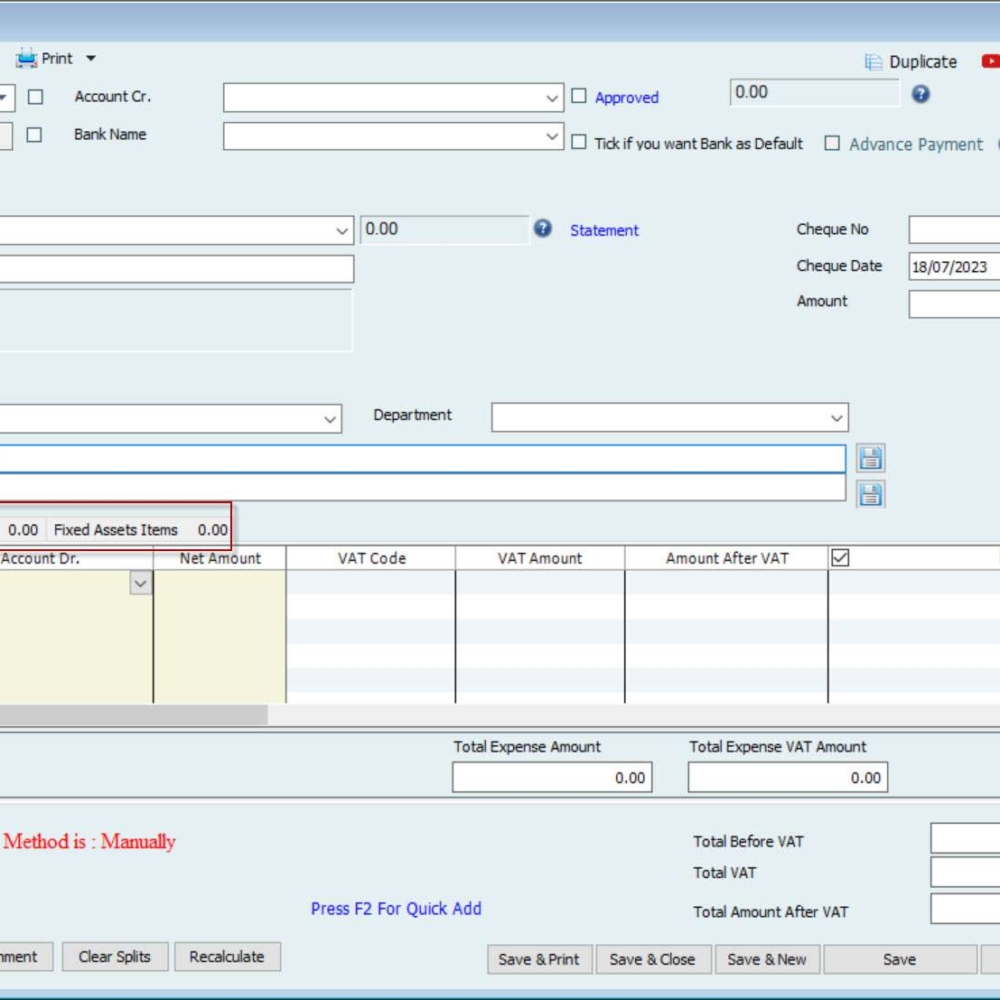Screen dimensions: 1000x1000
Task: Click Cheque Date field 18/07/2023
Action: coord(954,267)
